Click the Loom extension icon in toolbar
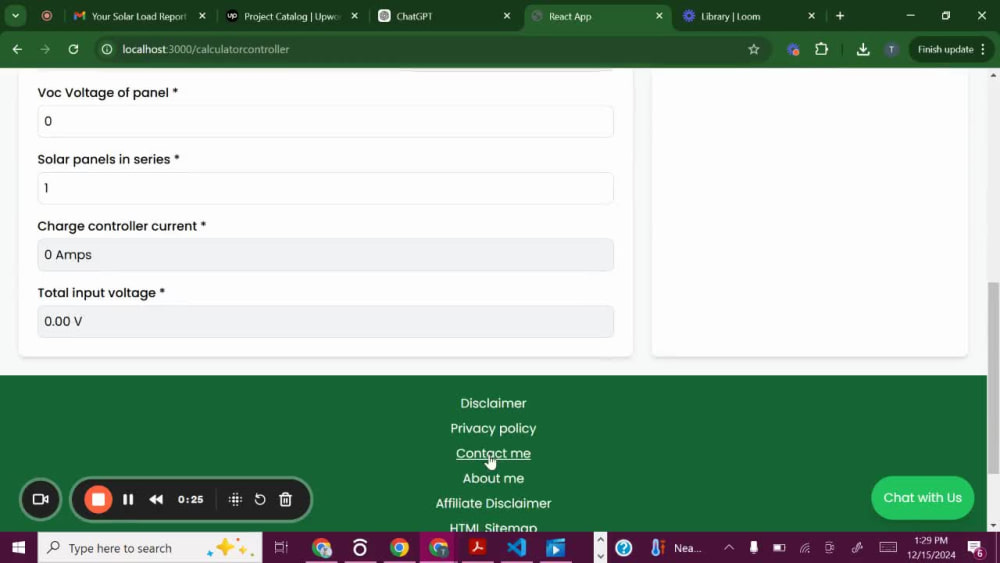 pos(793,49)
